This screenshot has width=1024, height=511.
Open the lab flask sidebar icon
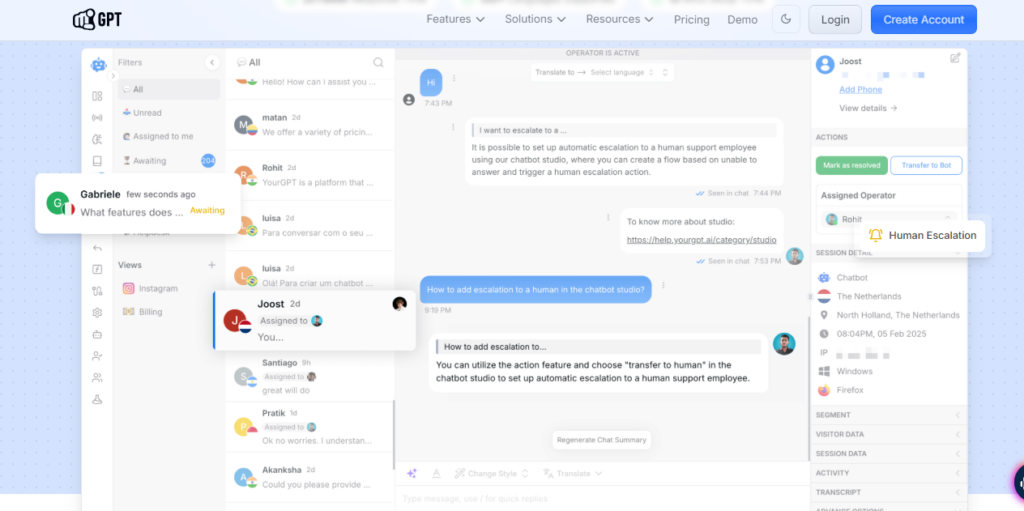coord(97,399)
